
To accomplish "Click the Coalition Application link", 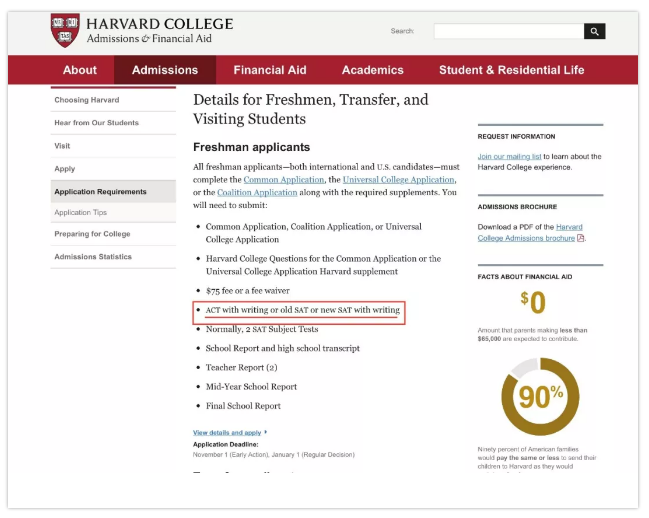I will tap(258, 192).
